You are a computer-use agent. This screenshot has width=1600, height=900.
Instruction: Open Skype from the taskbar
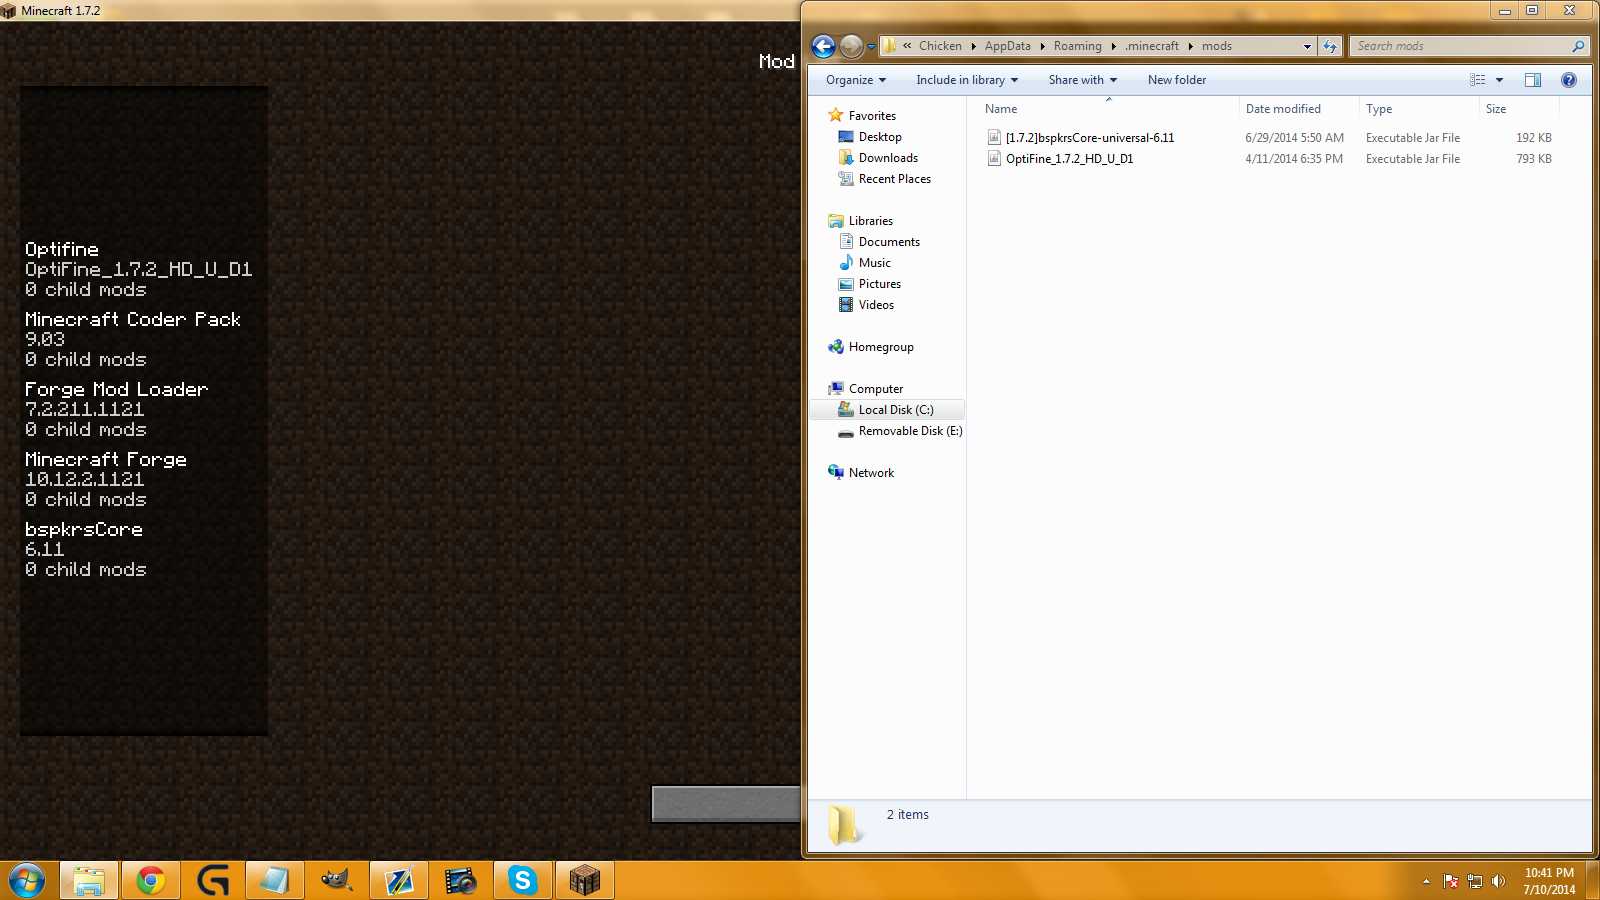point(523,881)
